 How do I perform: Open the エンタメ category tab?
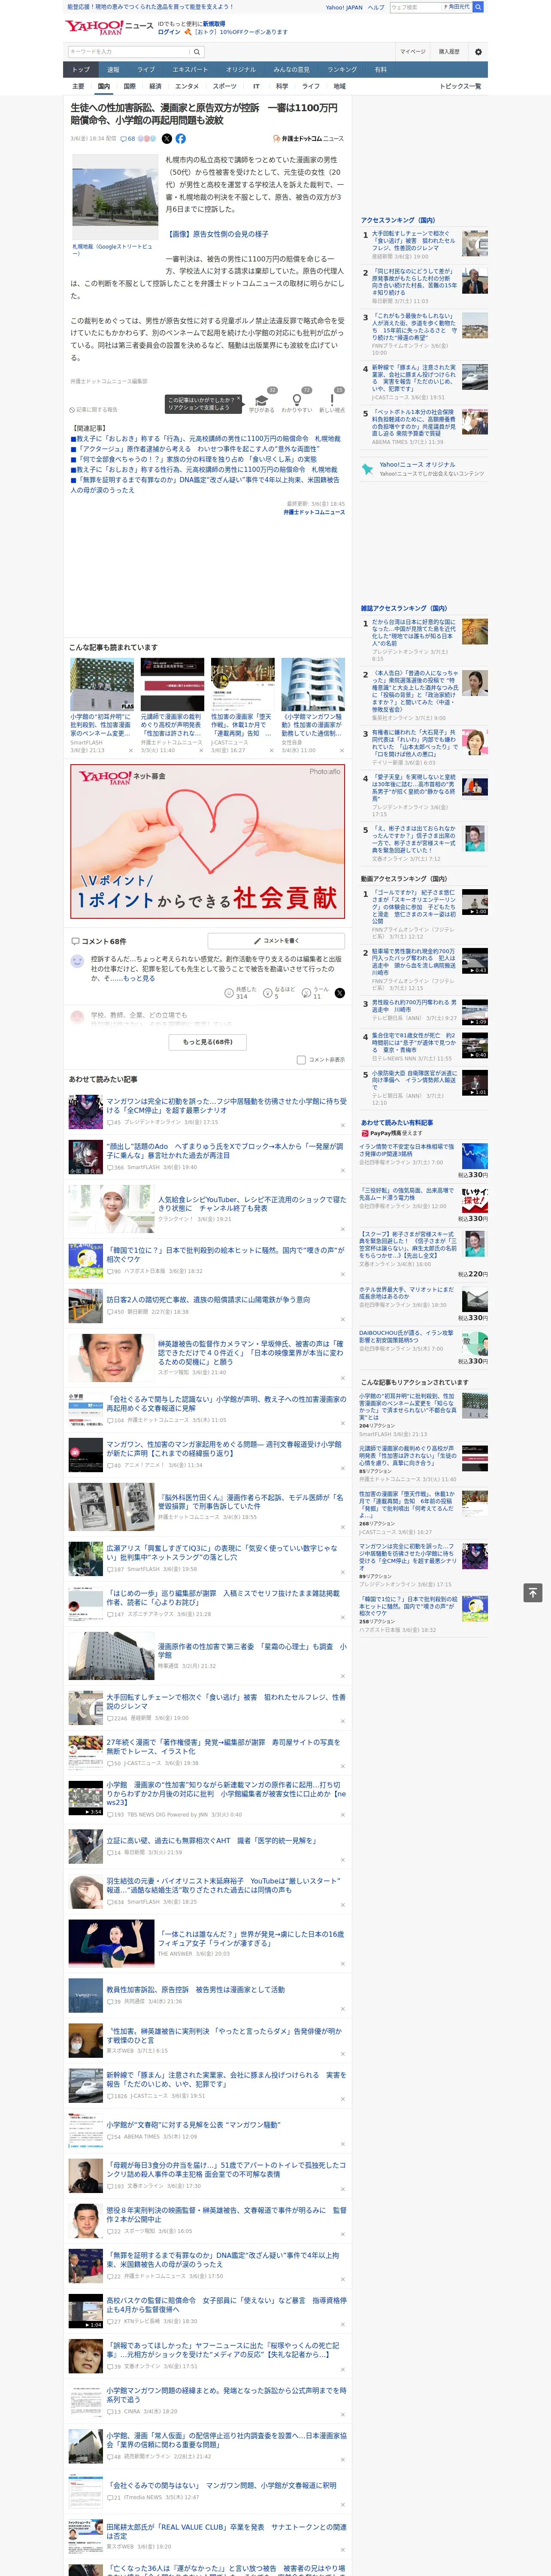point(187,86)
